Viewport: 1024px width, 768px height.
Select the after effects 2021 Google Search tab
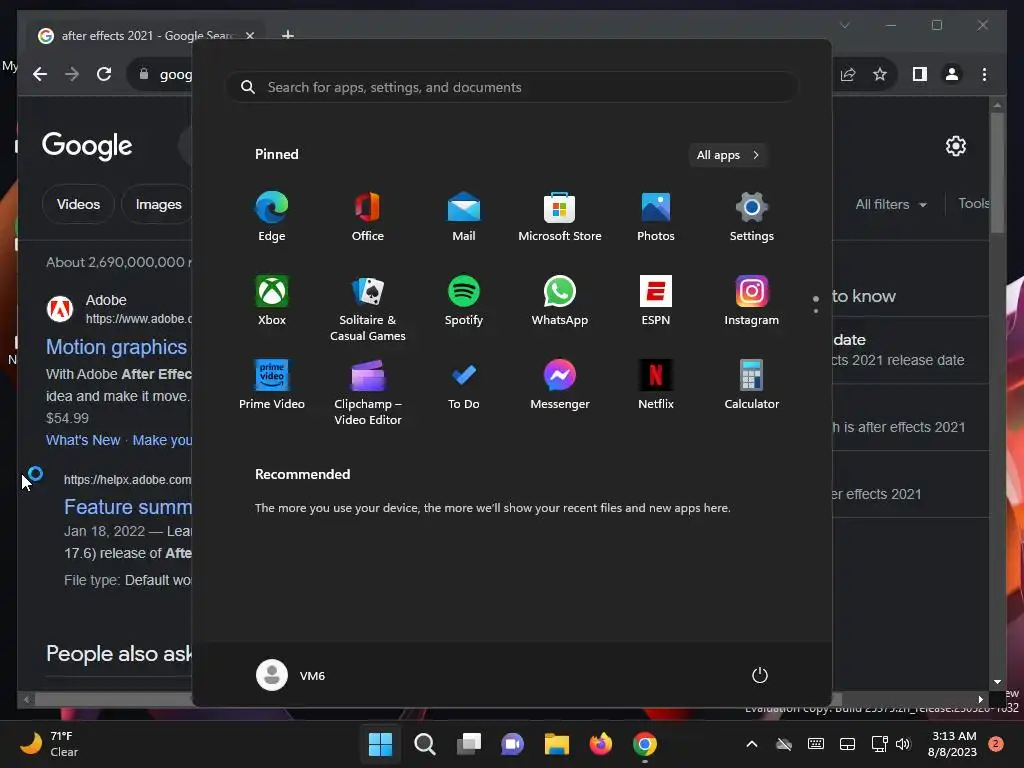point(147,36)
